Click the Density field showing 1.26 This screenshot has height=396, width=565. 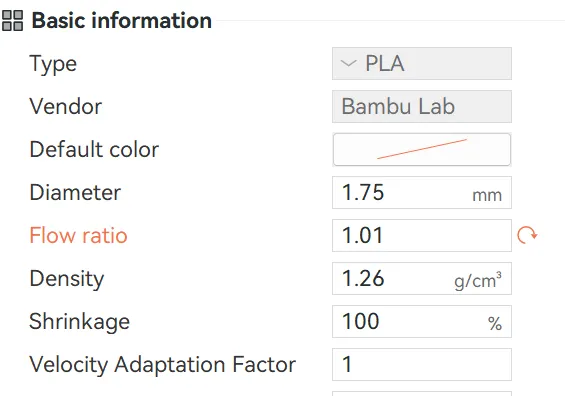pyautogui.click(x=422, y=279)
